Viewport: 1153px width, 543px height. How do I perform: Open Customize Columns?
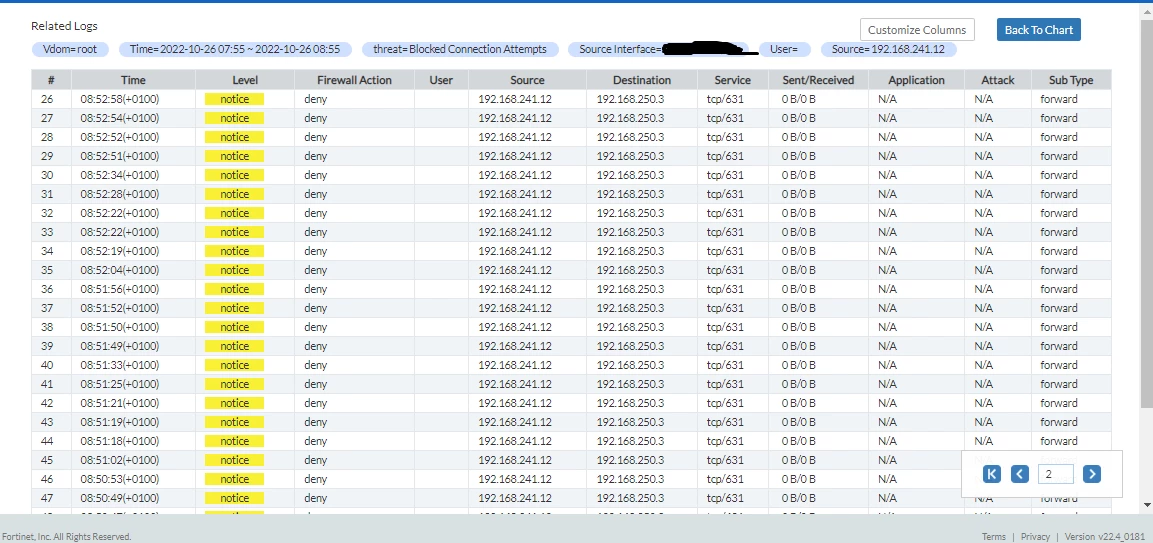click(917, 30)
